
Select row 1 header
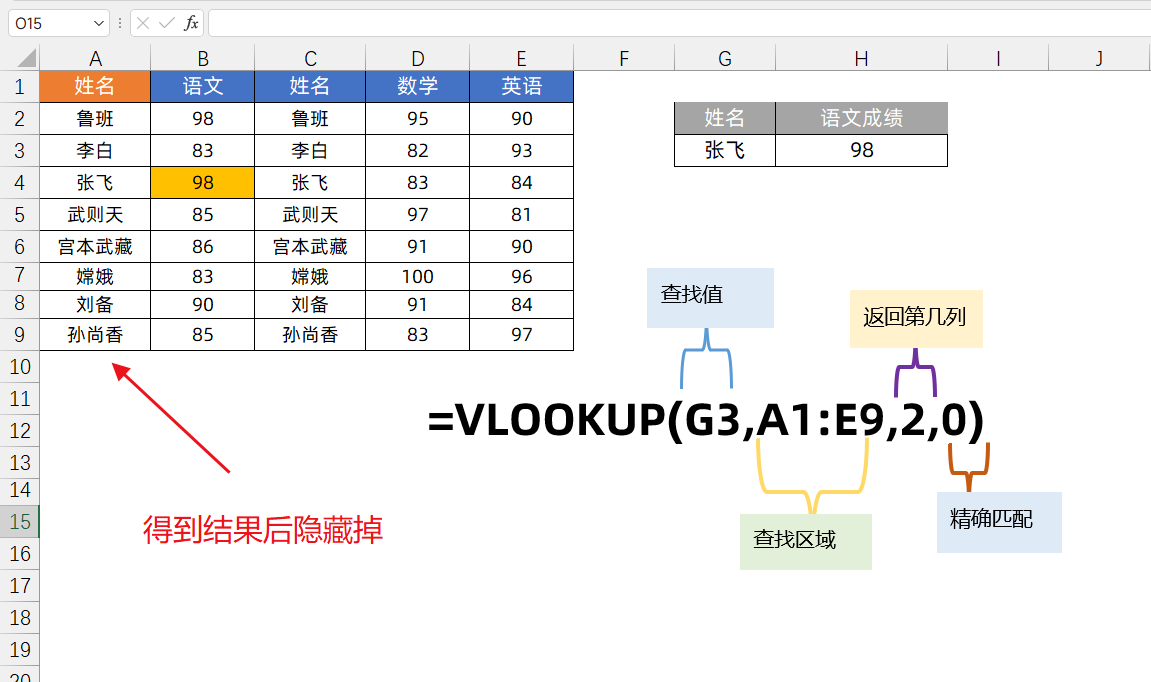(19, 87)
